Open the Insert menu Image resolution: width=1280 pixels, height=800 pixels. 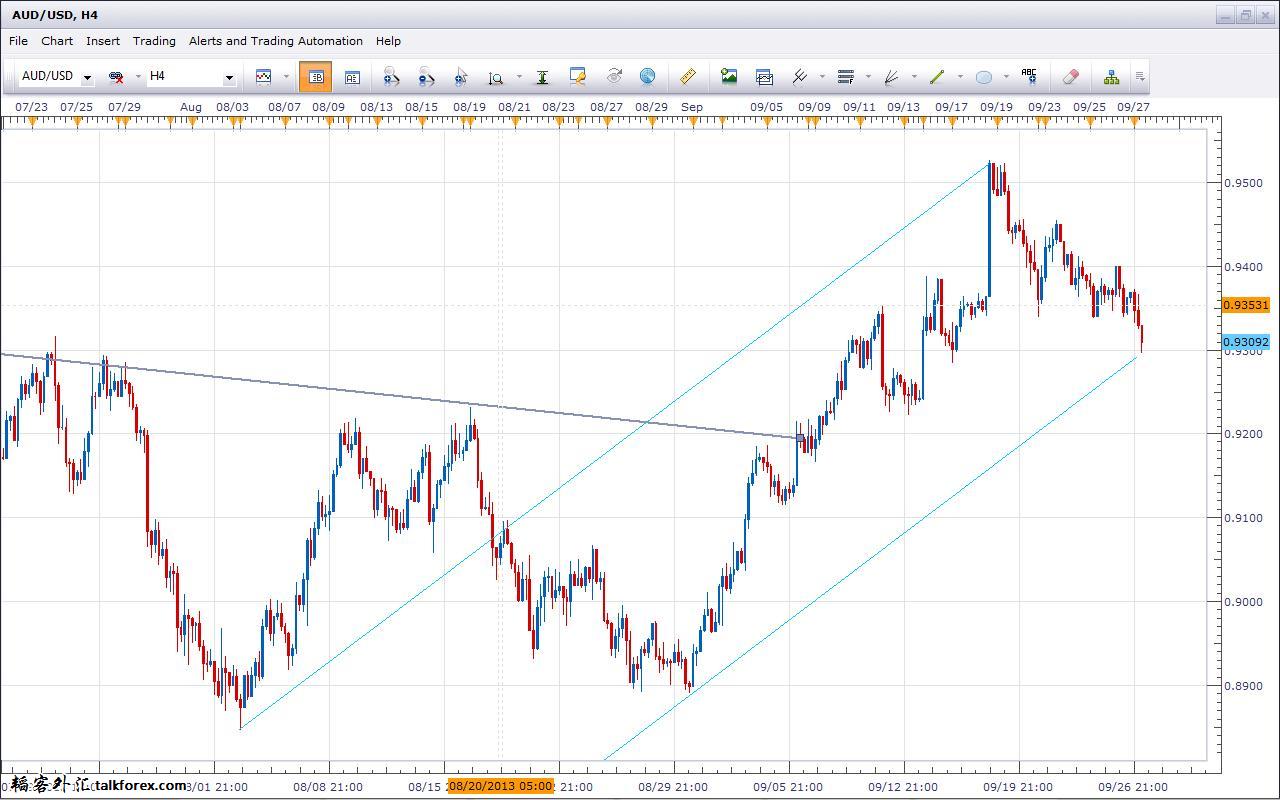[x=103, y=41]
